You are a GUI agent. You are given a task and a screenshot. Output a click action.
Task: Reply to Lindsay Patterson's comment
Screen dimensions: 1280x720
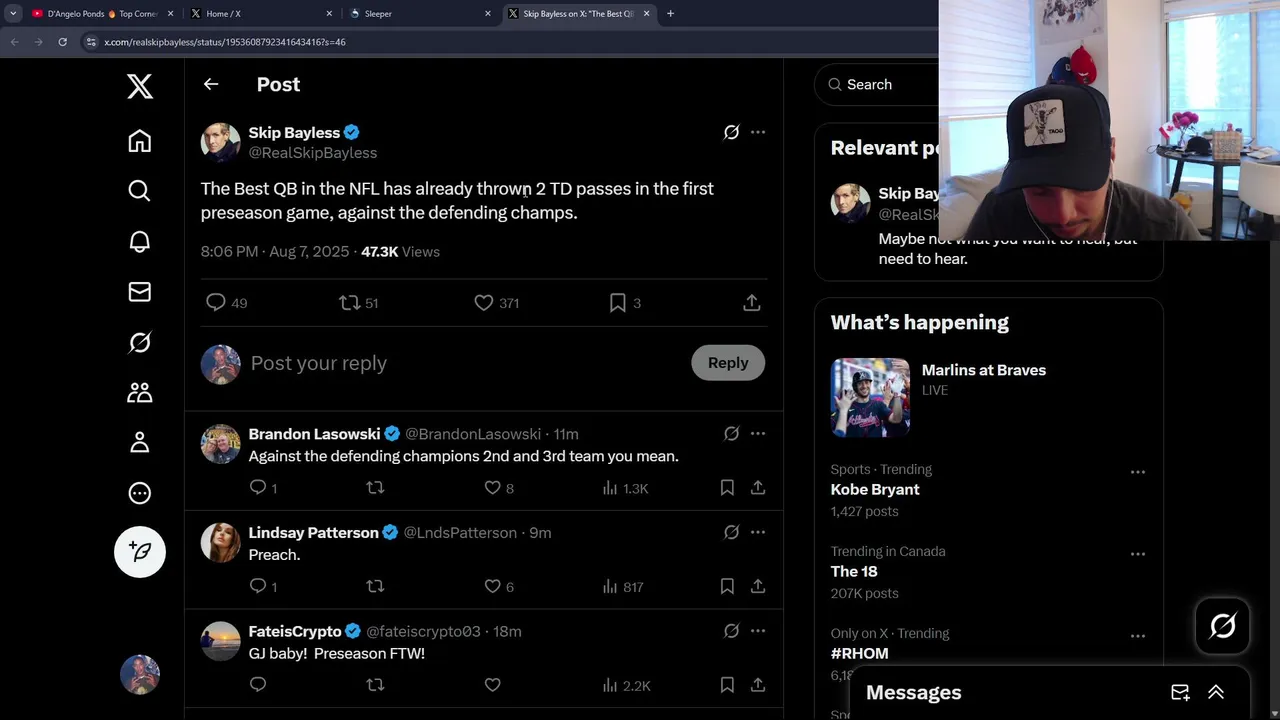click(263, 586)
